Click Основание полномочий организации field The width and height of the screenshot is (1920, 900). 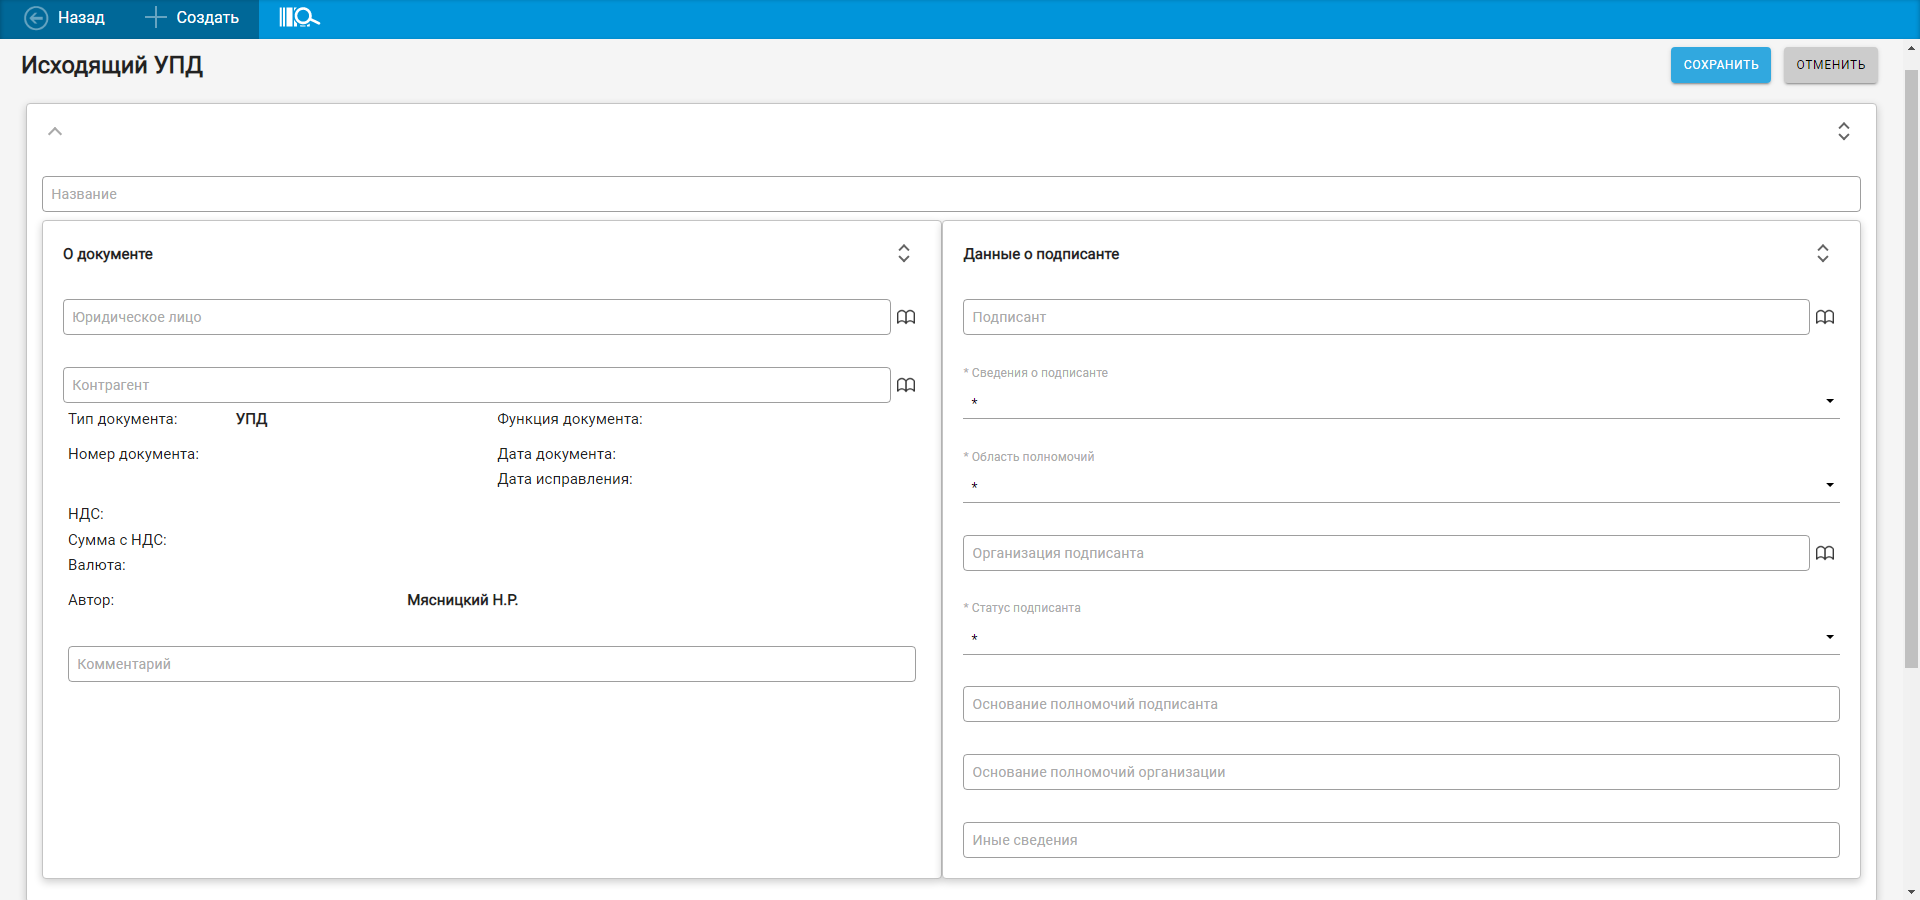[x=1401, y=772]
